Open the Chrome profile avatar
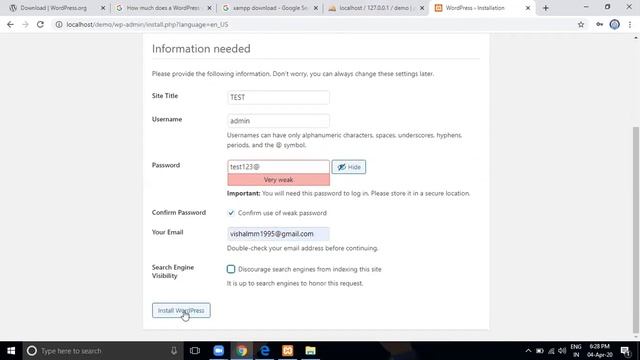640x360 pixels. pos(614,24)
